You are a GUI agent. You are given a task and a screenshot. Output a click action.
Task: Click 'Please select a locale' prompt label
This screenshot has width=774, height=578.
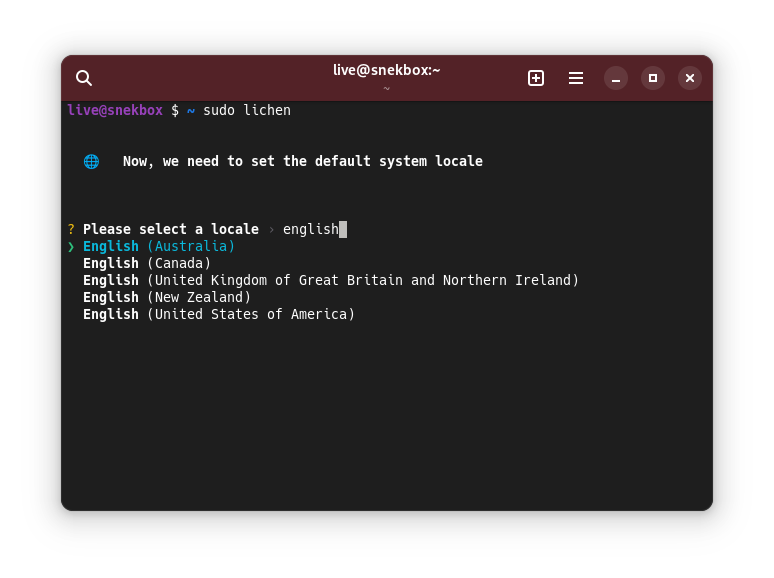tap(171, 230)
